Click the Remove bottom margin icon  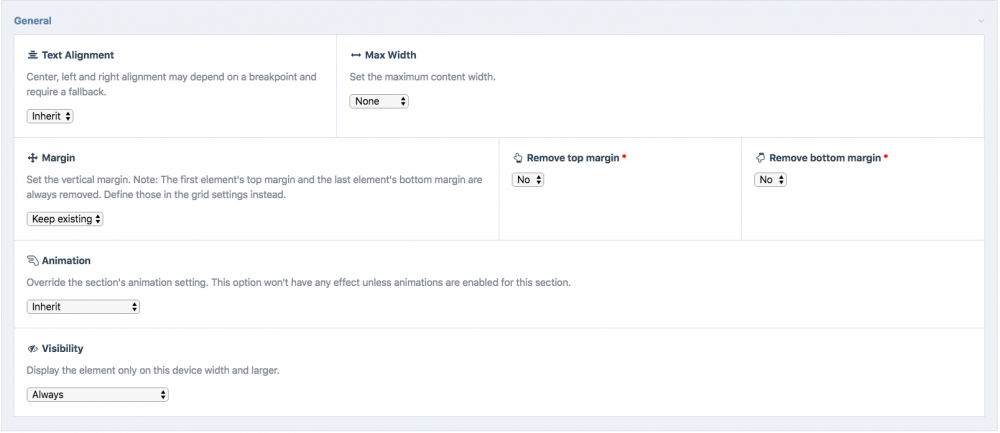click(x=761, y=158)
